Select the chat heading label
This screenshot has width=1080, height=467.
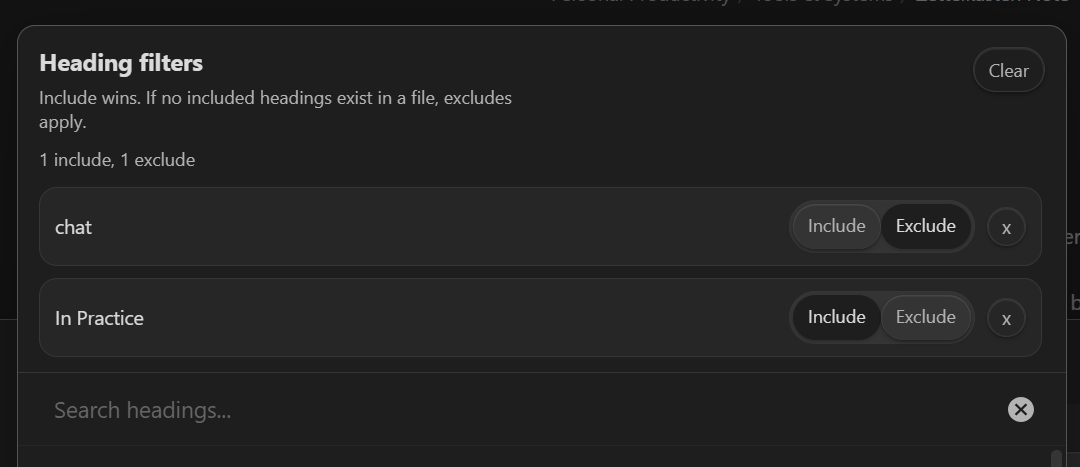tap(73, 228)
